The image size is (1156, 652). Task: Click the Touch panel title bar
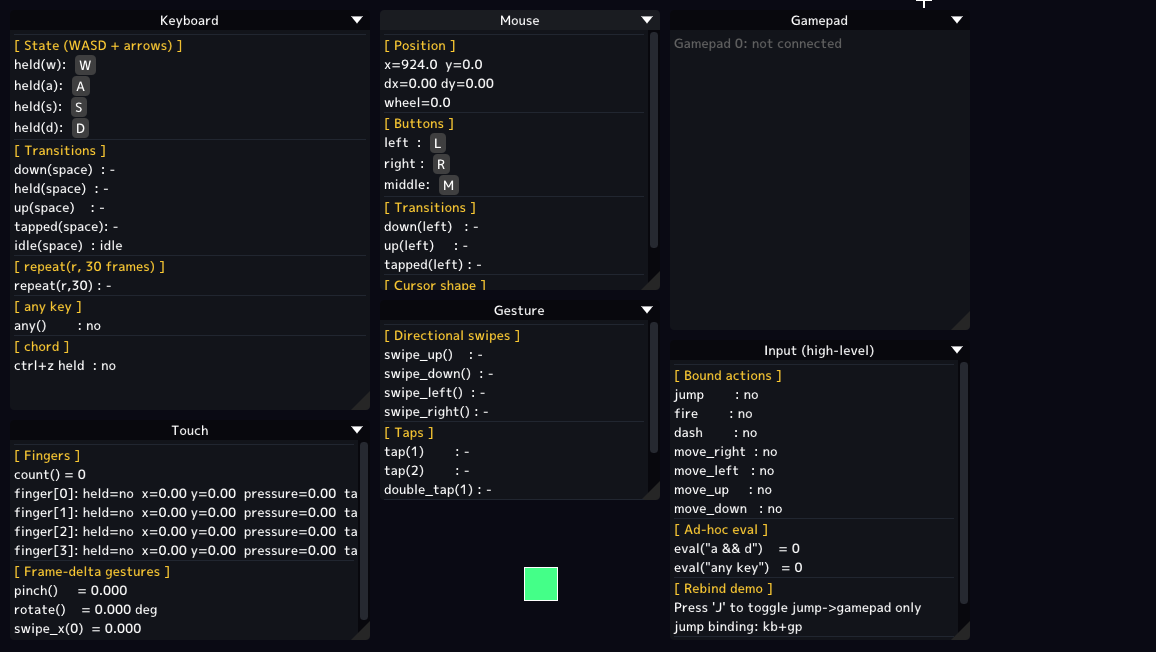point(189,430)
